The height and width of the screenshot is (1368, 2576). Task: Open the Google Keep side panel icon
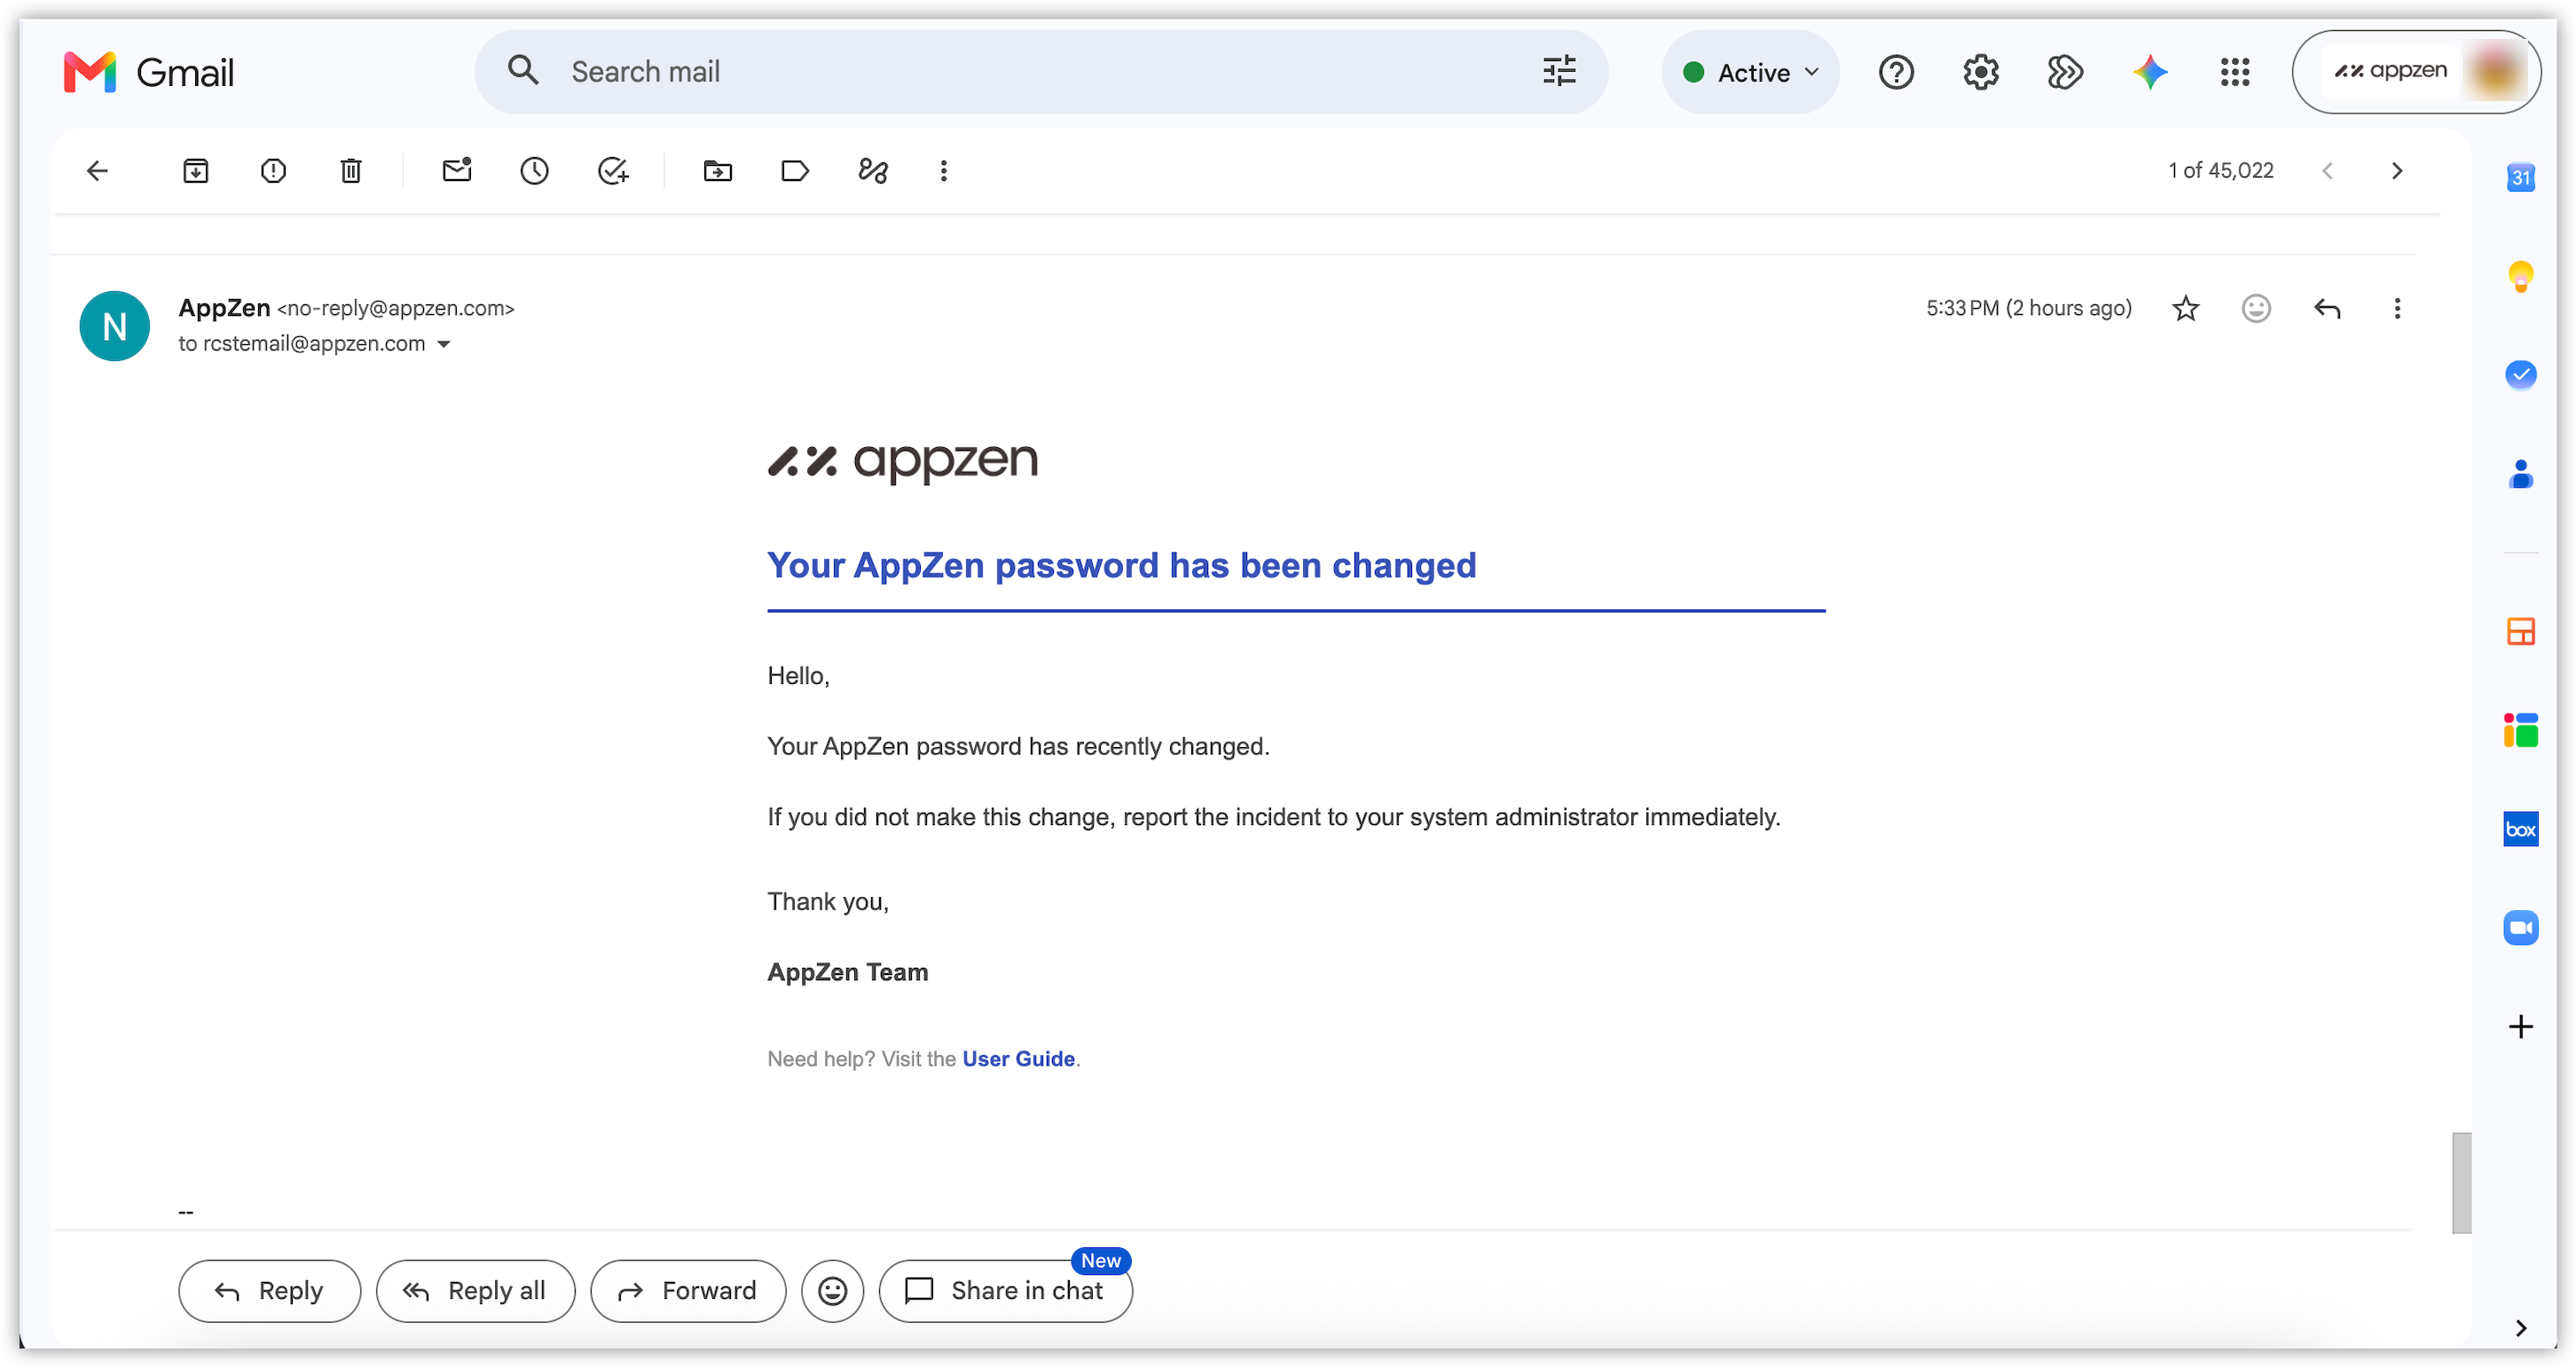tap(2520, 276)
